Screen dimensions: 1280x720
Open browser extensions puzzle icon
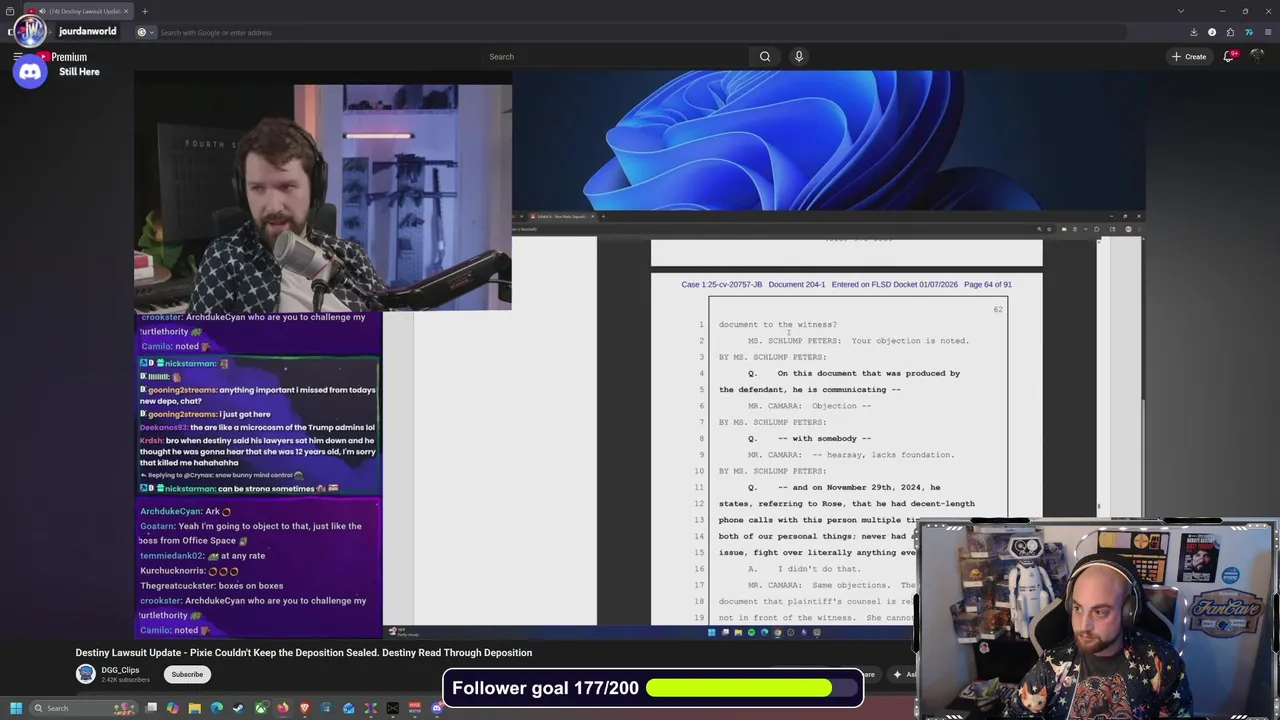tap(1230, 32)
